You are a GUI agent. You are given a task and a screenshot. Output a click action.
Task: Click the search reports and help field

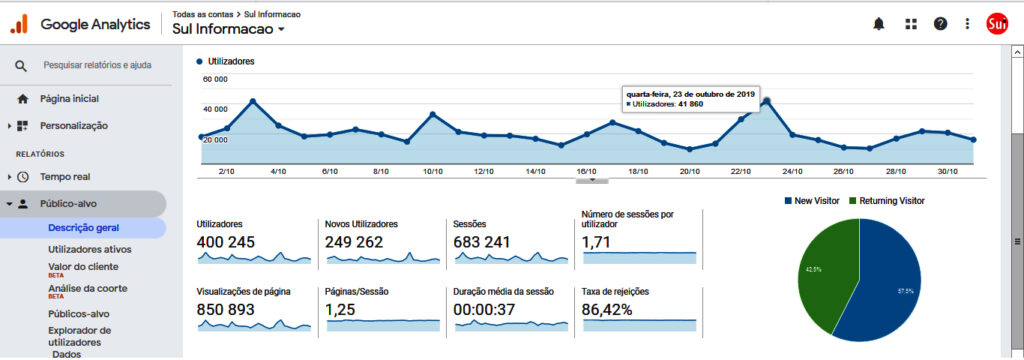click(x=97, y=65)
